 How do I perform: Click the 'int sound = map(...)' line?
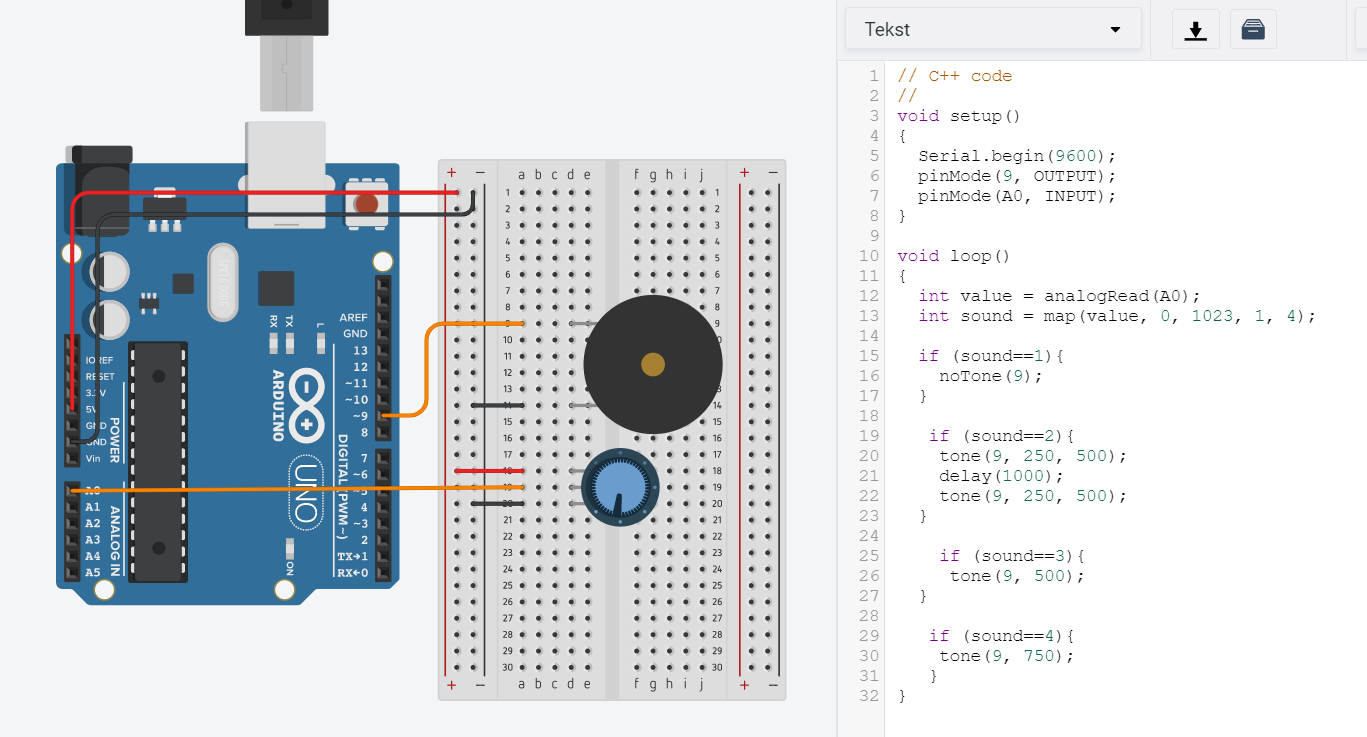tap(1117, 316)
